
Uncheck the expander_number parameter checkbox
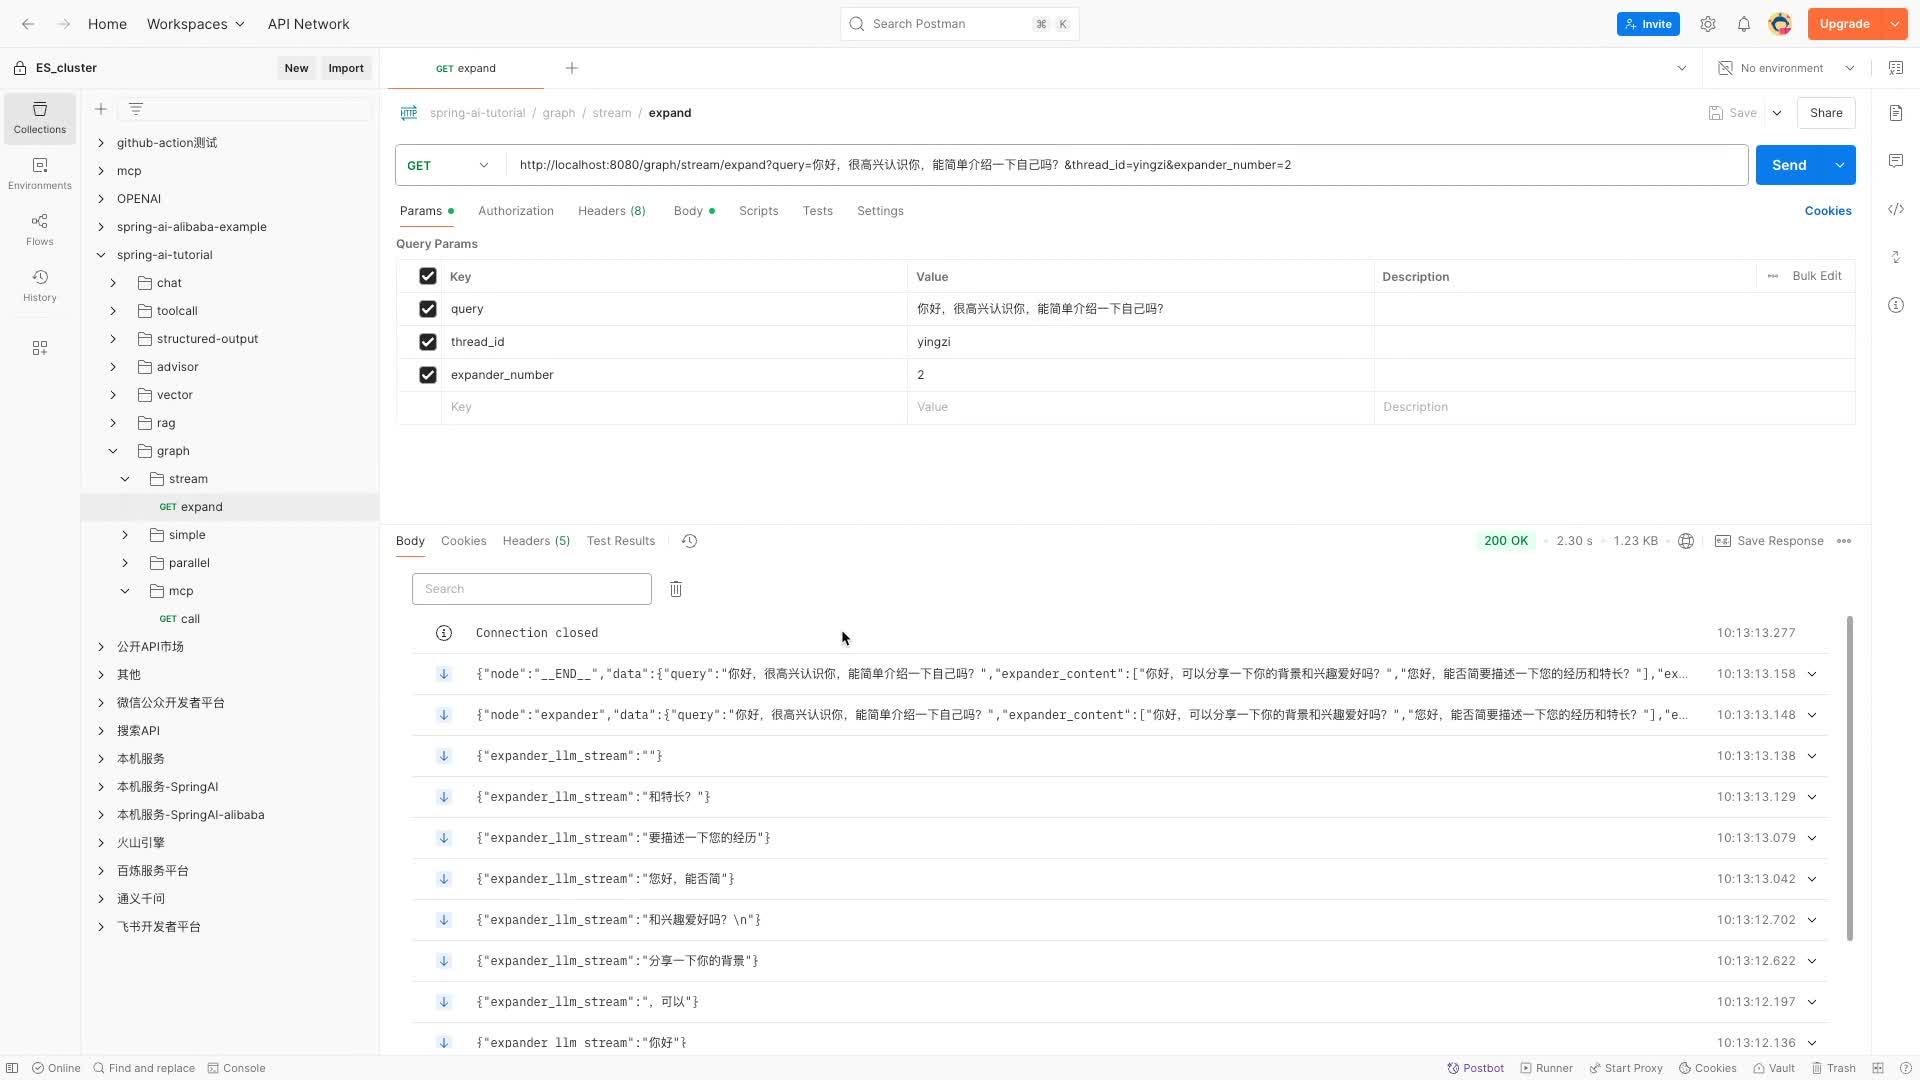[428, 375]
